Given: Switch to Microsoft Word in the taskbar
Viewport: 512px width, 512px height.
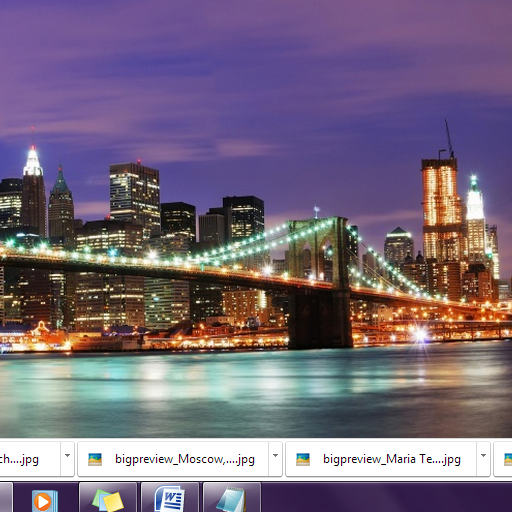Looking at the screenshot, I should tap(170, 497).
